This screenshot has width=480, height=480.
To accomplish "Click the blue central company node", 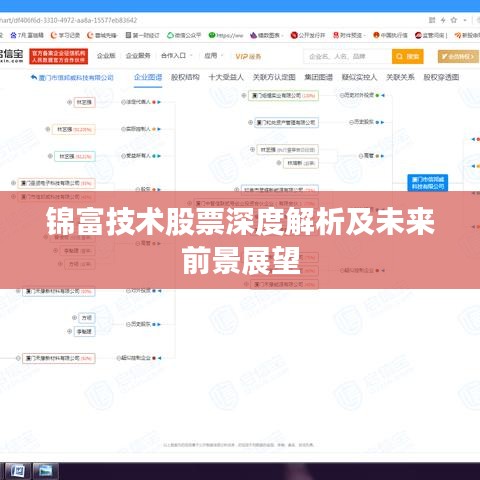I will 428,183.
